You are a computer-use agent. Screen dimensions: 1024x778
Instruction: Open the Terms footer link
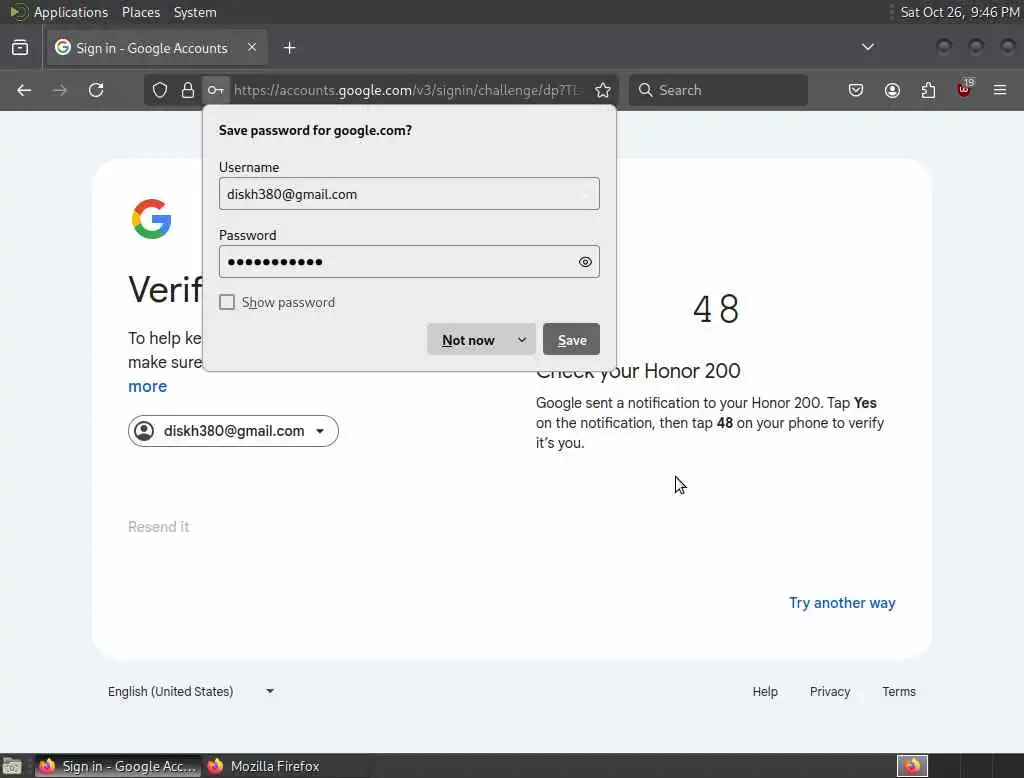pyautogui.click(x=899, y=691)
